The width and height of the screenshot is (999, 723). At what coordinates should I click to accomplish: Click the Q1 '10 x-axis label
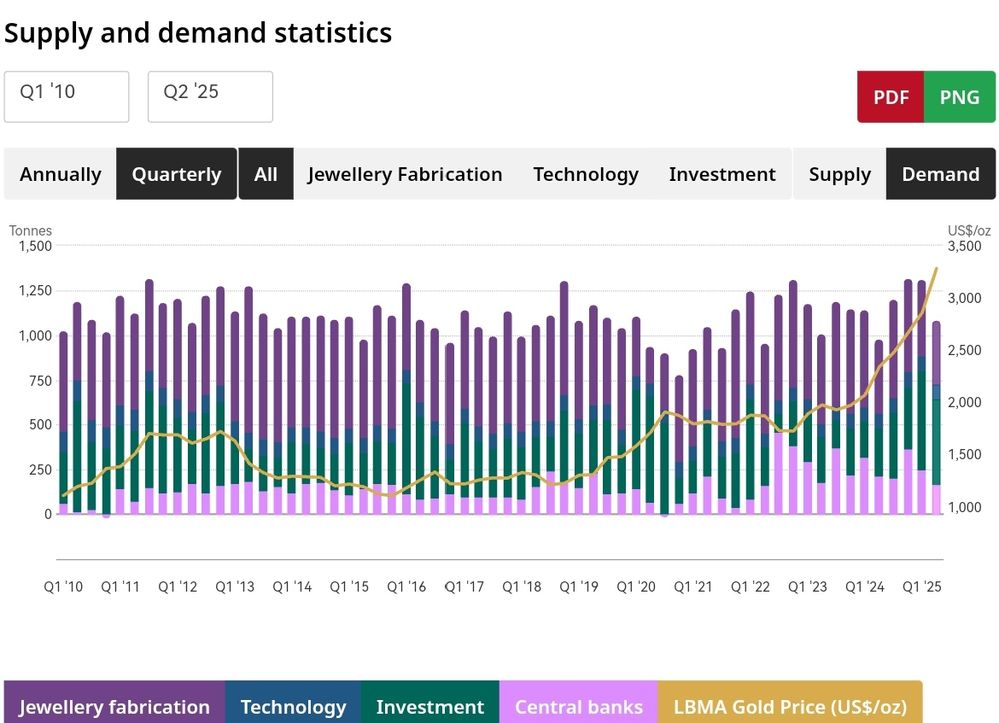click(63, 587)
